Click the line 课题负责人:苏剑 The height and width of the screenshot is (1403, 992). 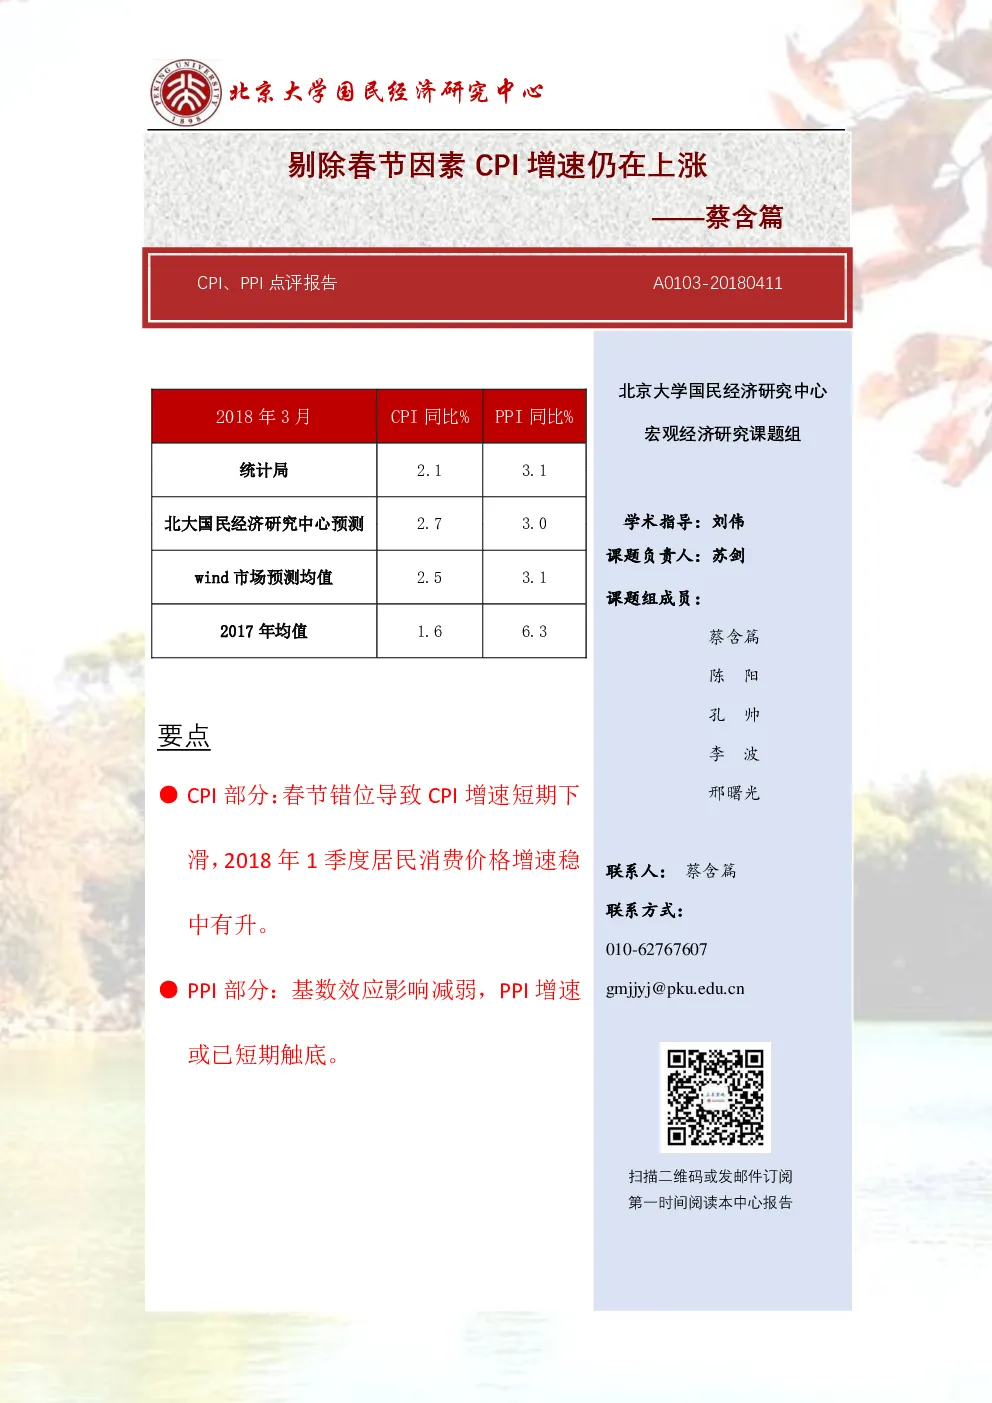coord(676,556)
